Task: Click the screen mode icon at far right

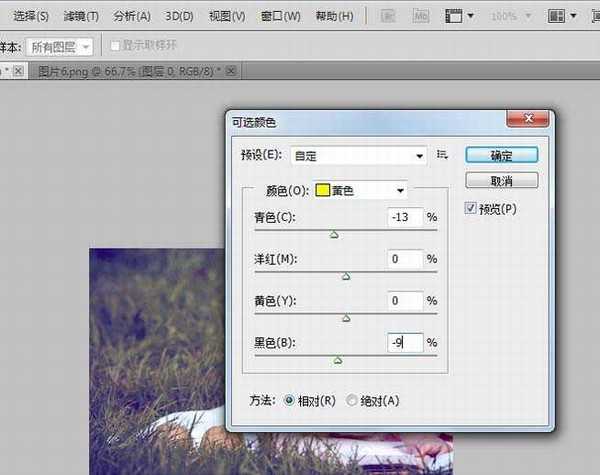Action: click(593, 17)
